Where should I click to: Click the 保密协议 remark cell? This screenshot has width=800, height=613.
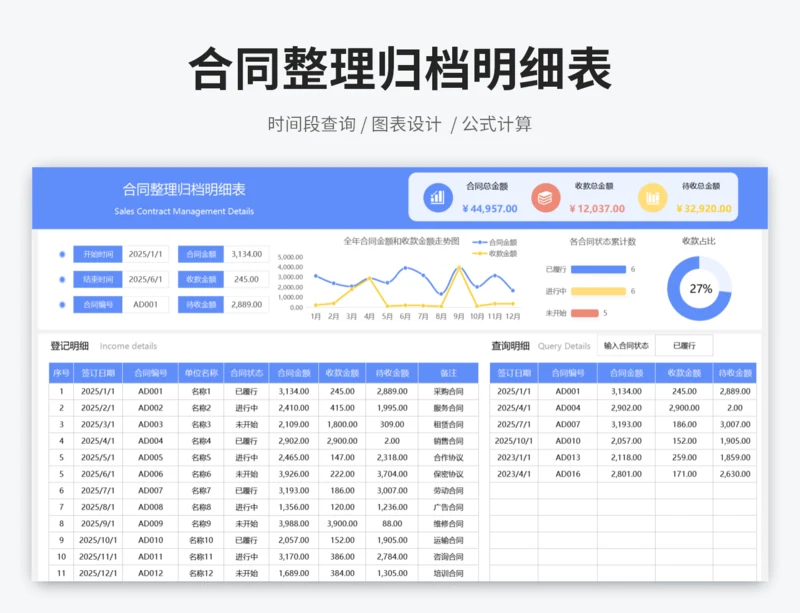pyautogui.click(x=448, y=474)
